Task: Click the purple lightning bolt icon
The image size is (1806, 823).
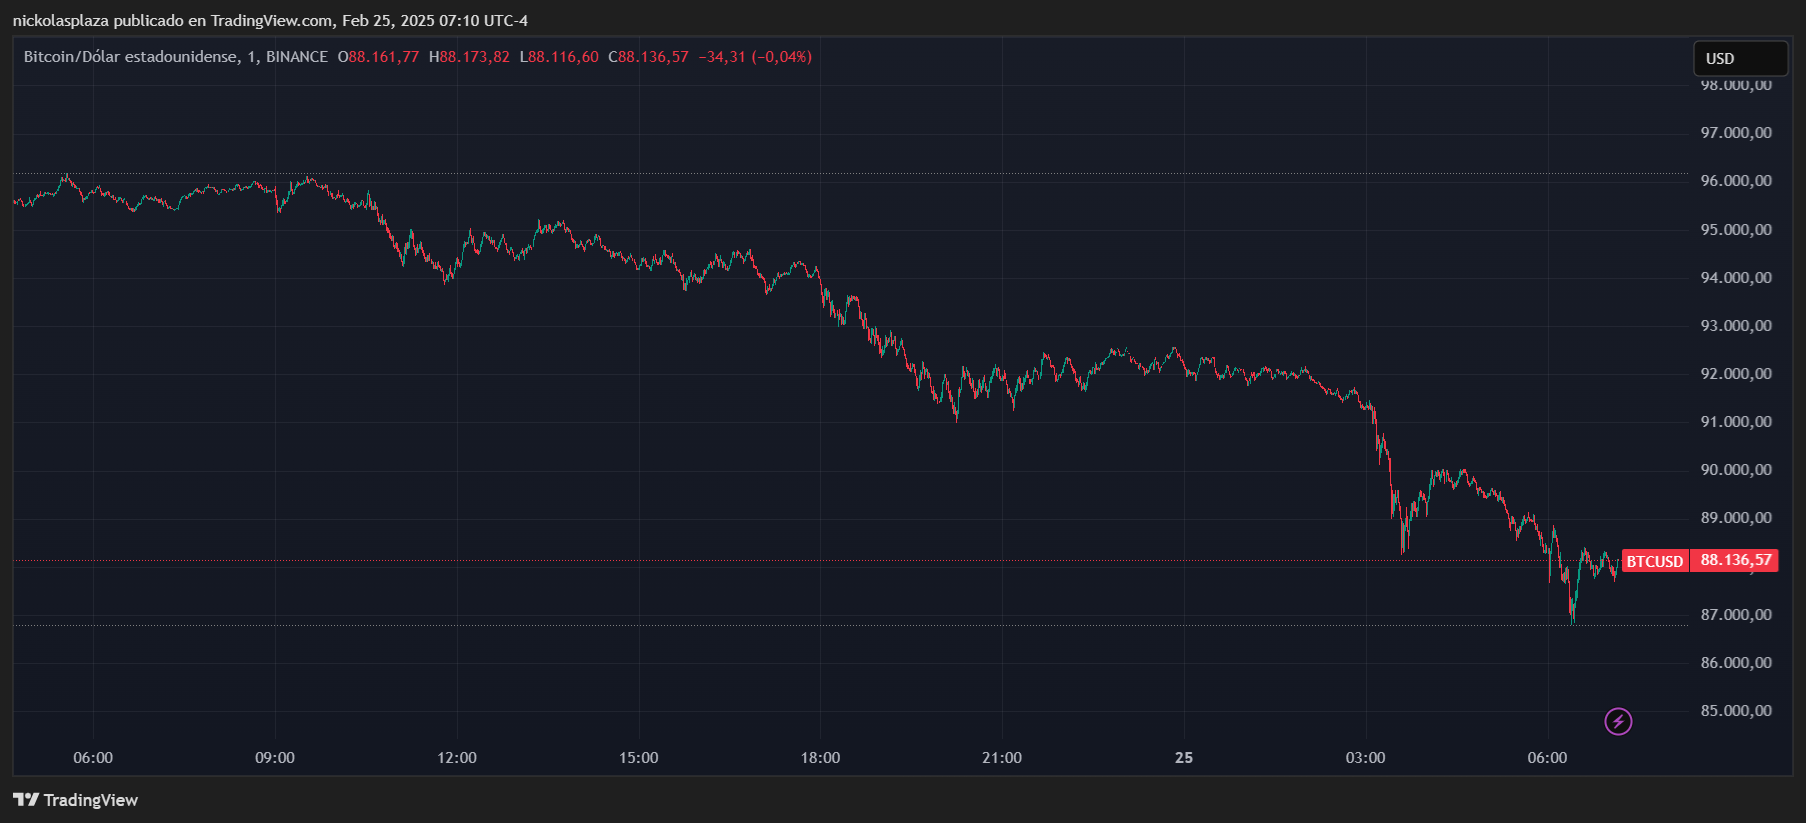Action: click(1618, 721)
